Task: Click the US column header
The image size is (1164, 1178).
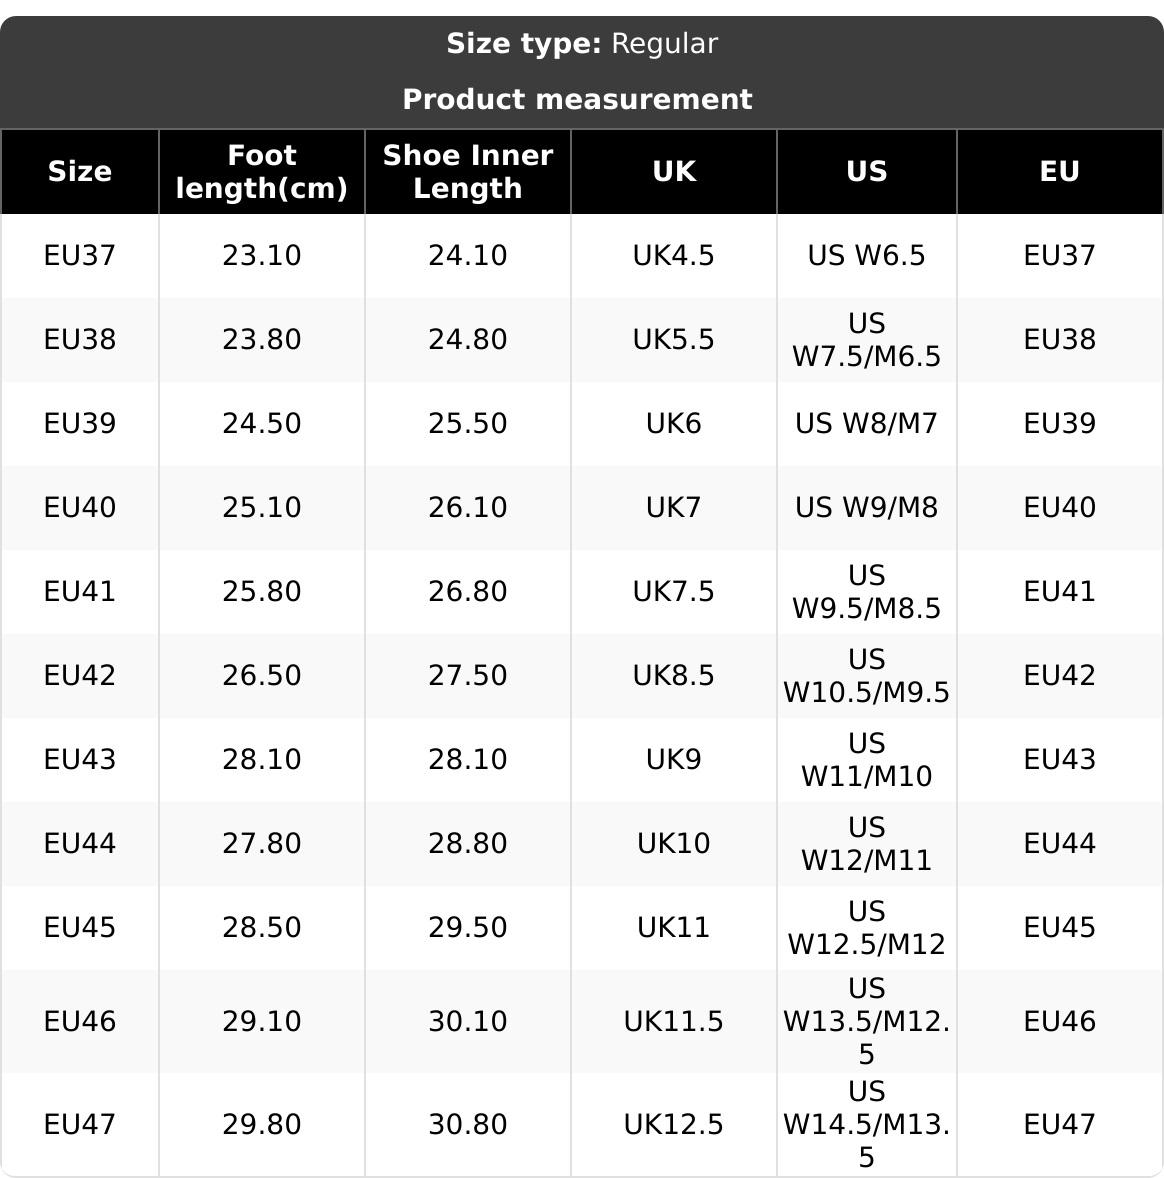Action: (x=867, y=172)
